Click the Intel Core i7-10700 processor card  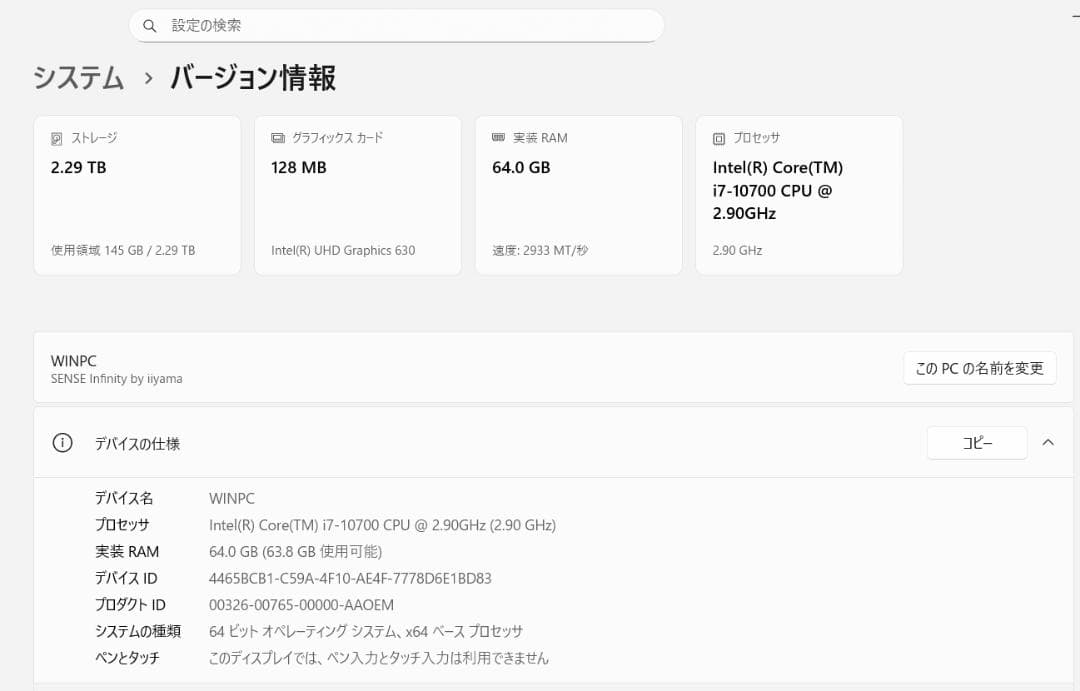(798, 194)
